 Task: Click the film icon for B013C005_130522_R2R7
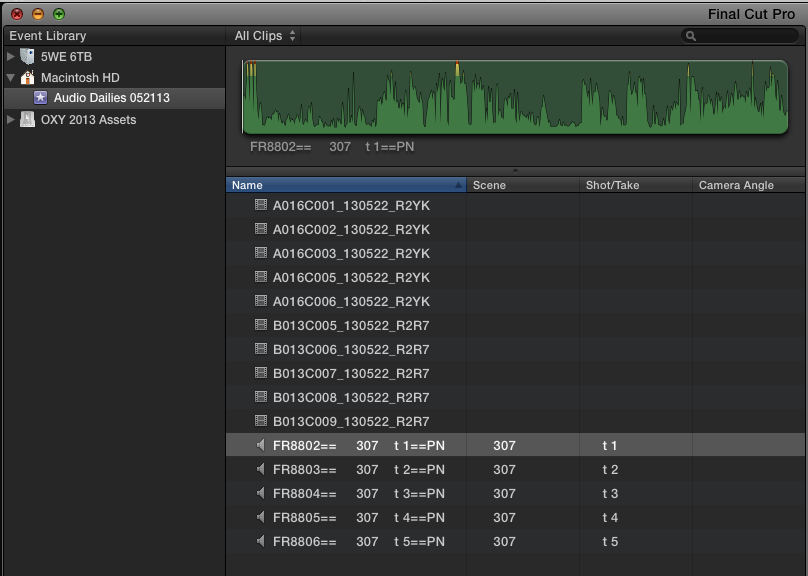coord(261,325)
